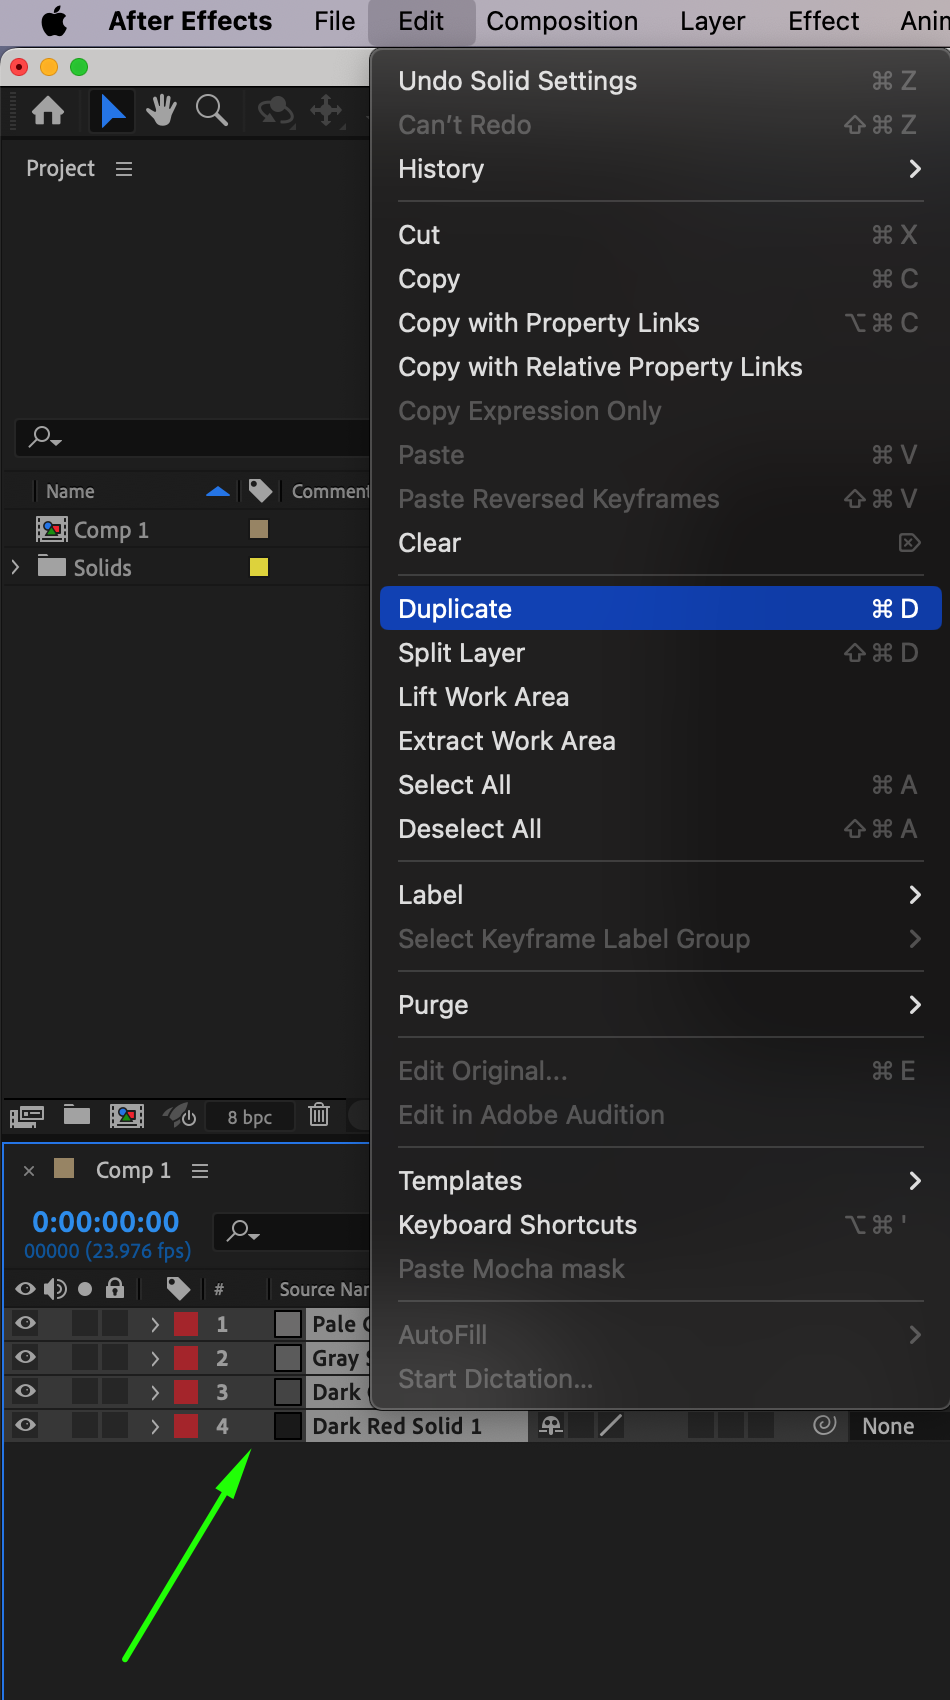Image resolution: width=950 pixels, height=1700 pixels.
Task: Click the current timecode 0:00:00:00
Action: coord(105,1222)
